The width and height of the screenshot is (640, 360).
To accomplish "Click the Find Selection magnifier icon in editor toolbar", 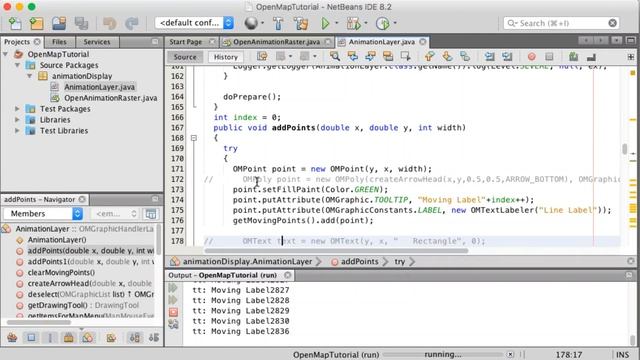I will [x=335, y=56].
